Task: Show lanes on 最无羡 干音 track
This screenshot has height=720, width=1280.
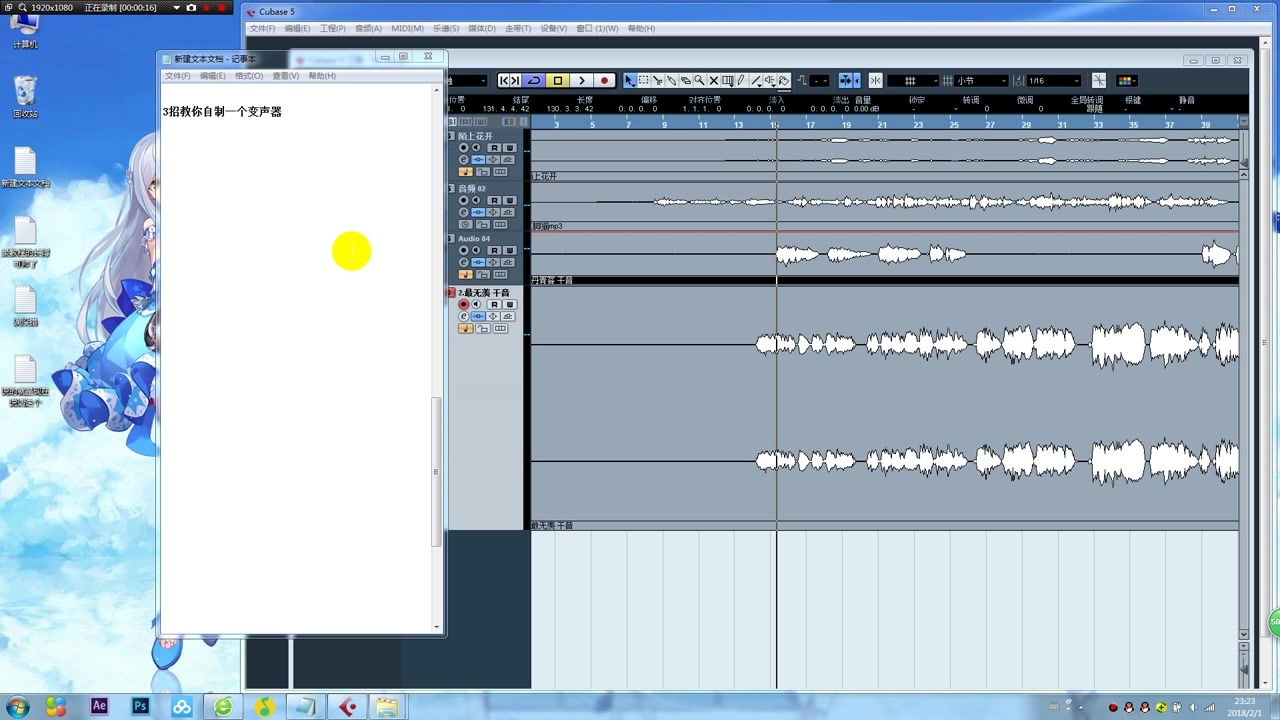Action: point(500,328)
